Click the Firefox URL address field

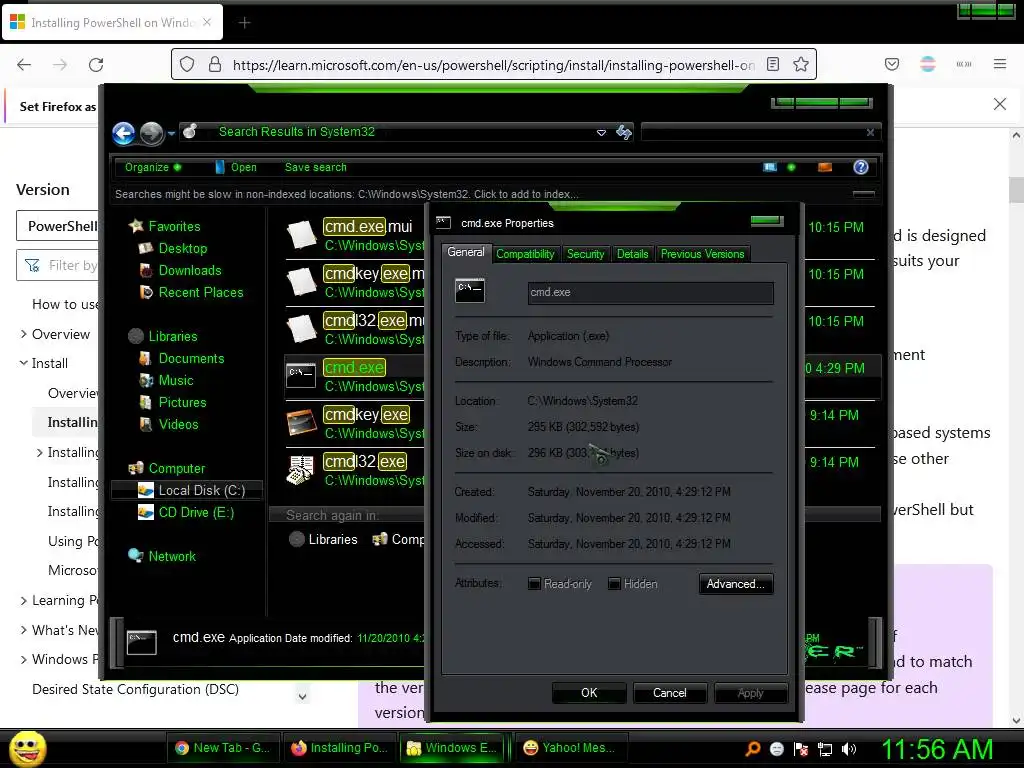[493, 65]
